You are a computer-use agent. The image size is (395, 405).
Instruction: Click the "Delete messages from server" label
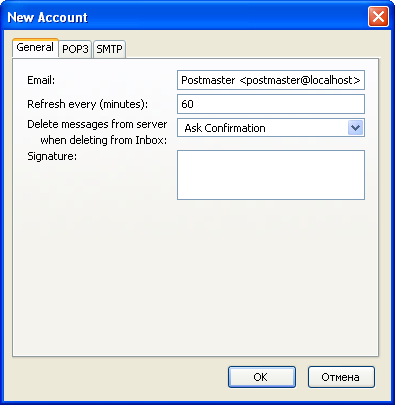[x=97, y=124]
